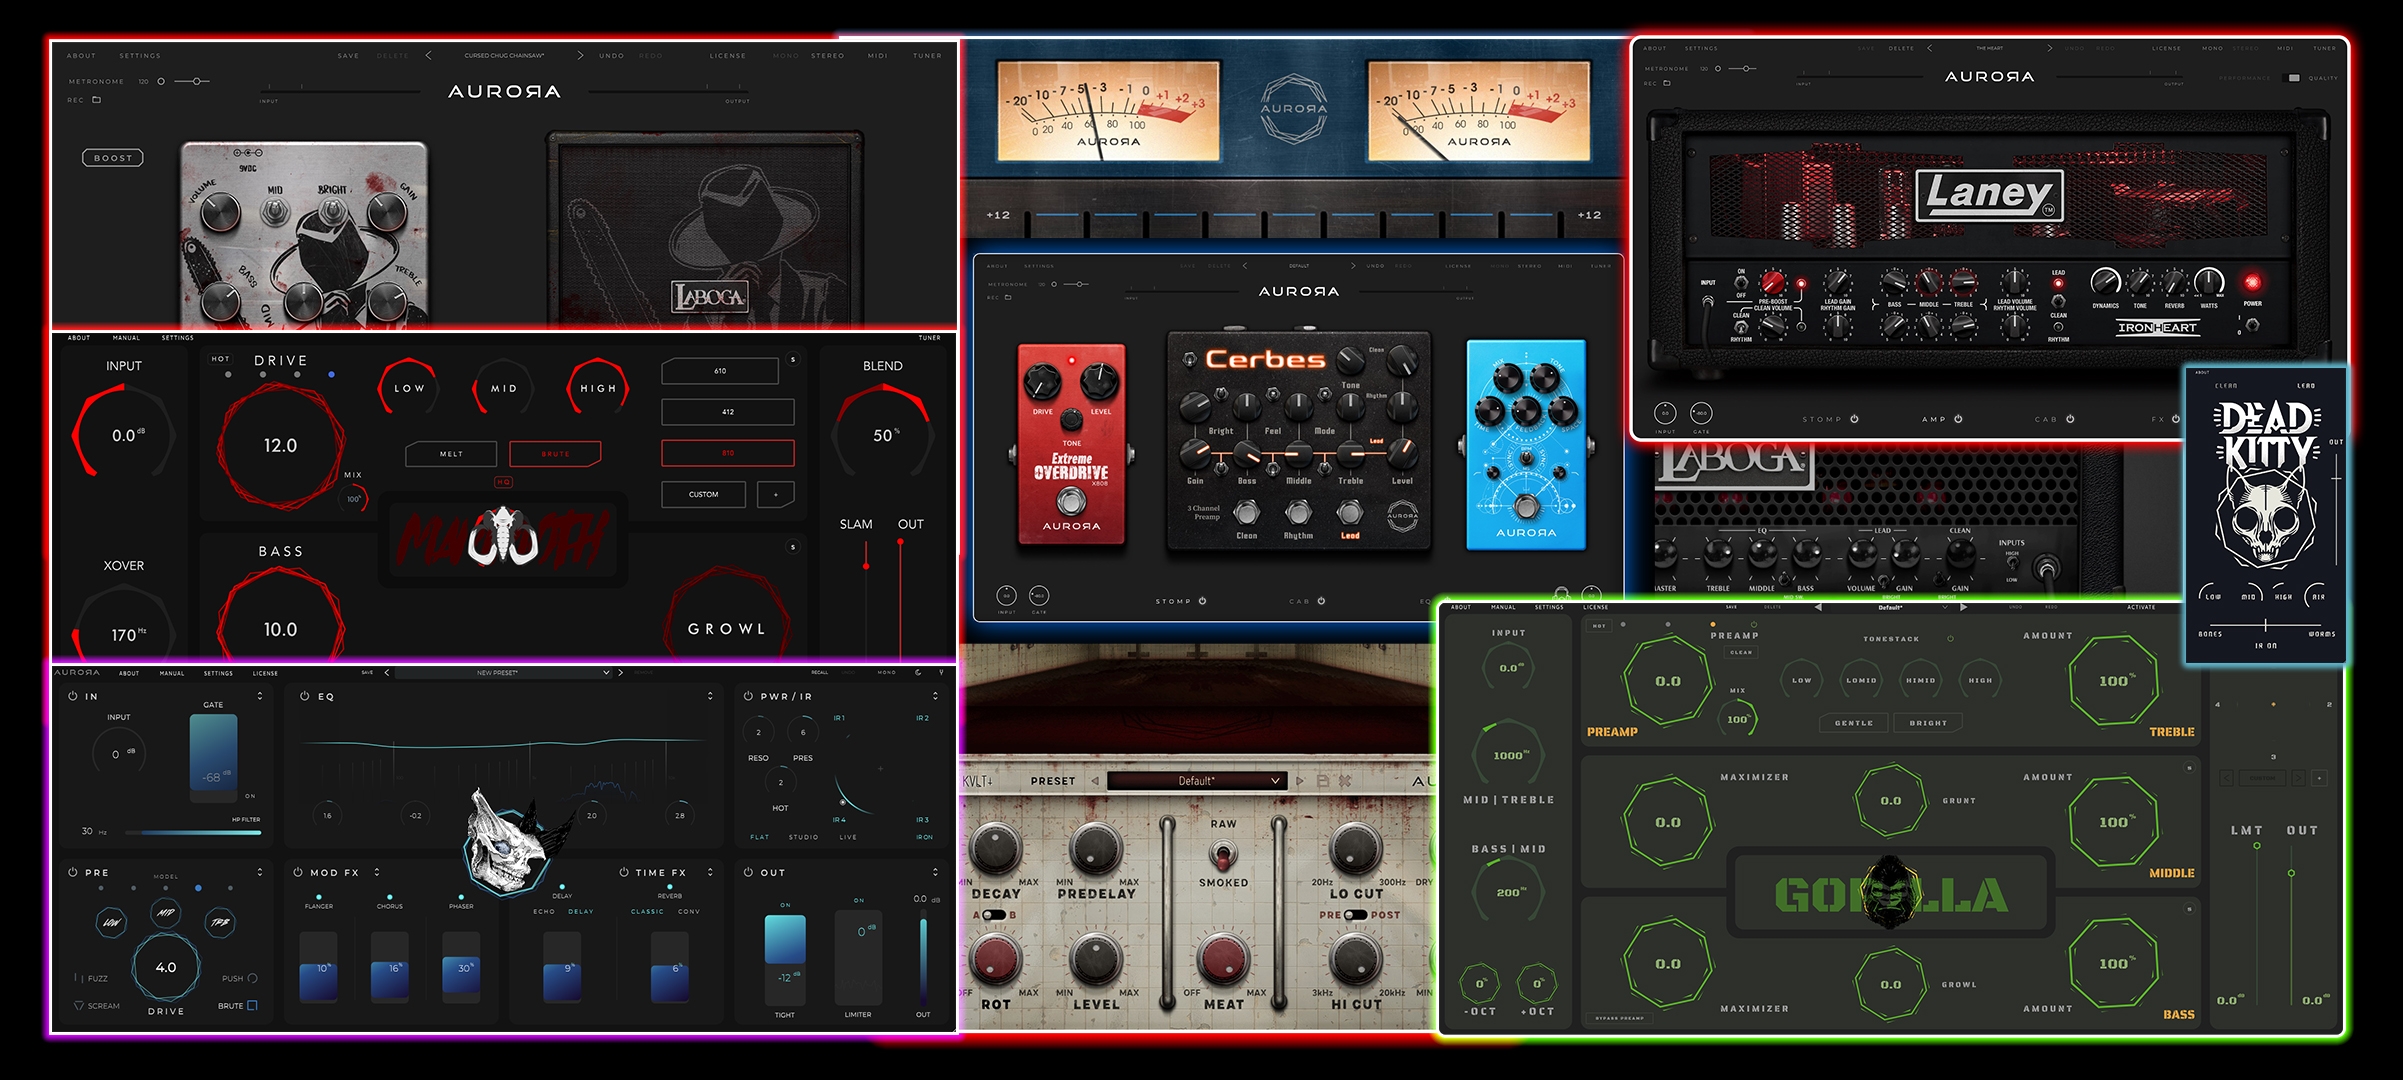Toggle the STOMP power switch in the Laney plugin
Image resolution: width=2403 pixels, height=1080 pixels.
(1854, 419)
